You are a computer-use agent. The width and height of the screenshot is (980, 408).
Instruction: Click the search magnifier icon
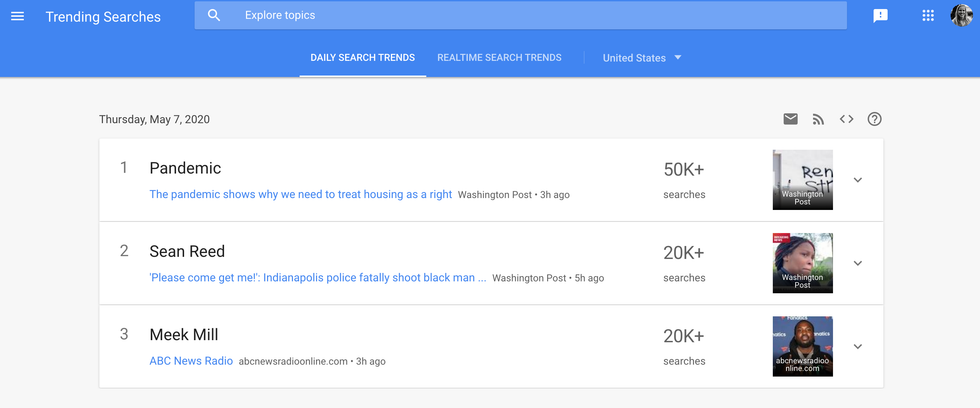pos(214,16)
